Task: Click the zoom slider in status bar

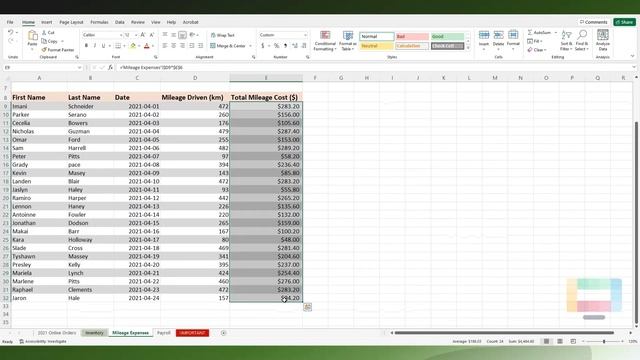Action: (x=604, y=341)
